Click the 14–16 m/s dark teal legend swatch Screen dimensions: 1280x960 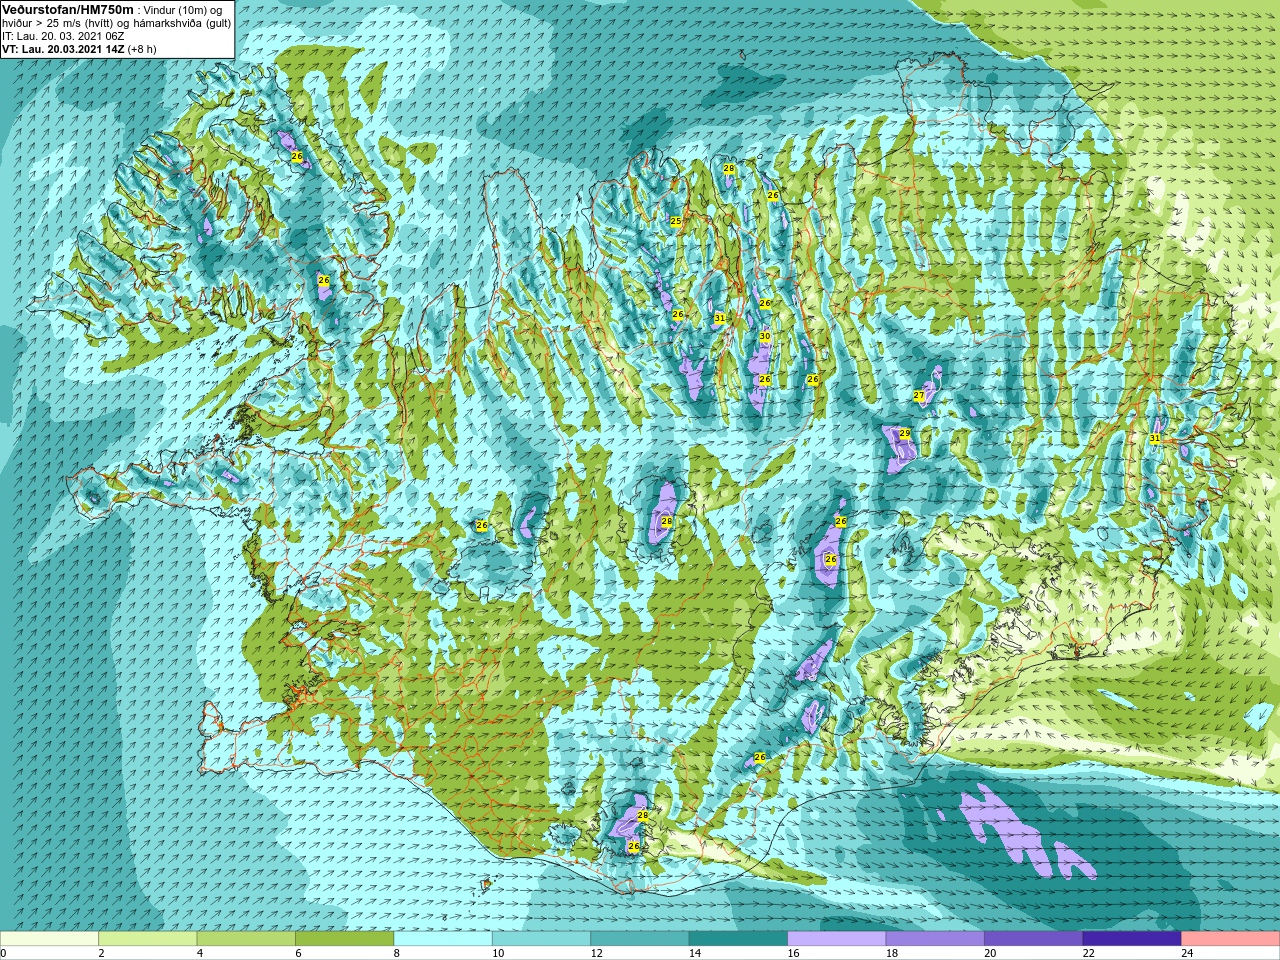tap(738, 939)
